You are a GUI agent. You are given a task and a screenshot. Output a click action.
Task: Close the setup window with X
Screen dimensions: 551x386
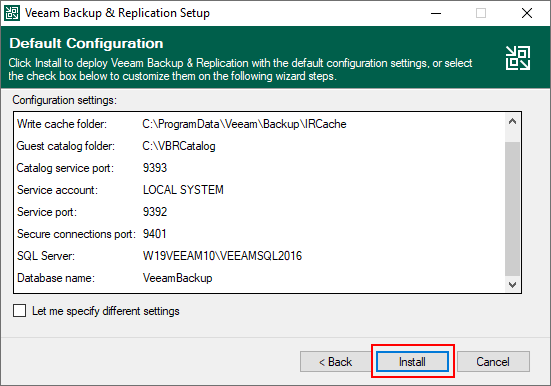(527, 13)
